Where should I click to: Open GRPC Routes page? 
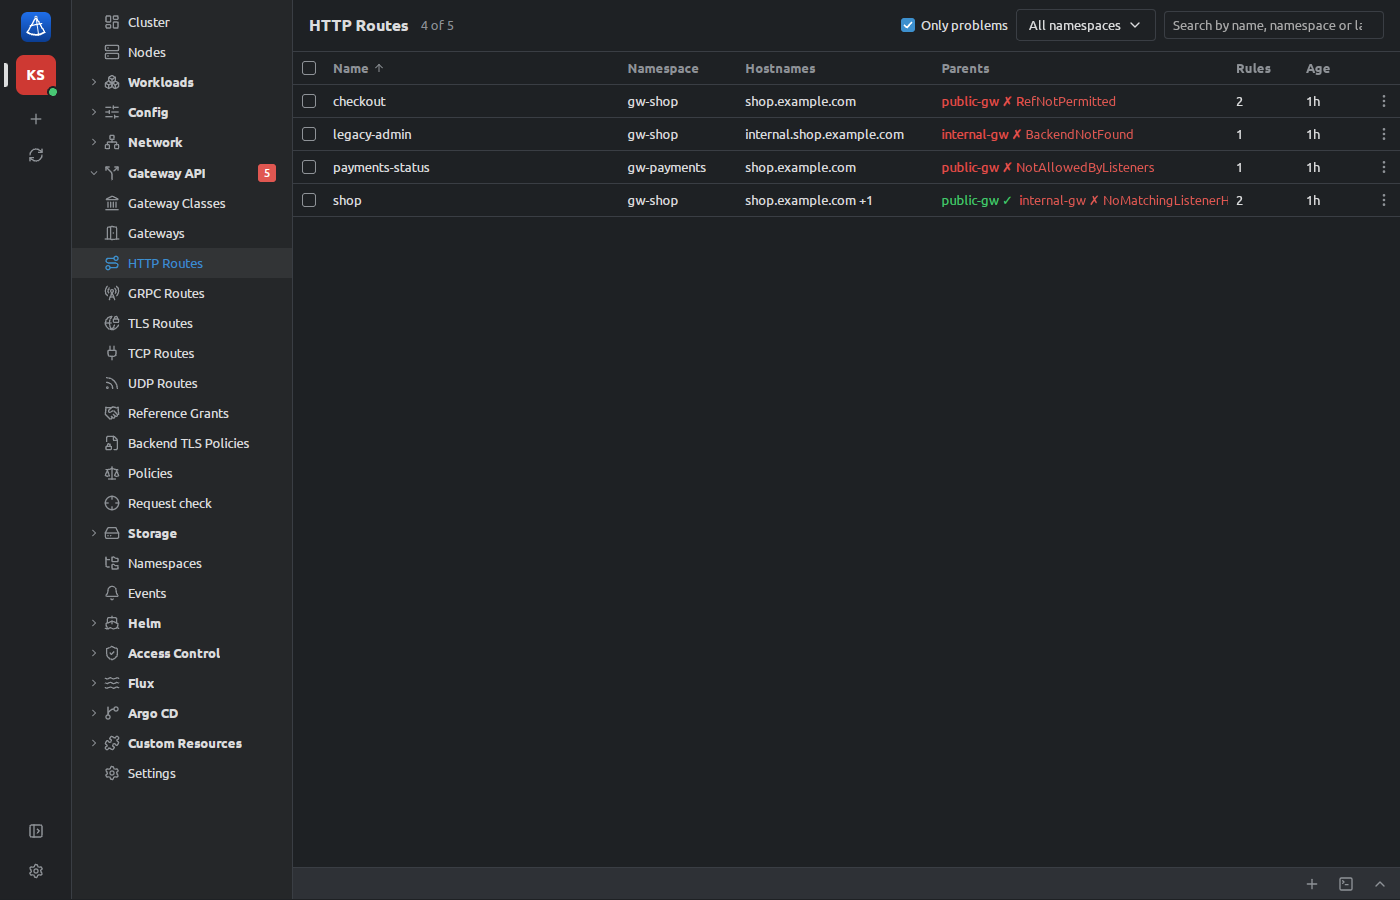(182, 293)
